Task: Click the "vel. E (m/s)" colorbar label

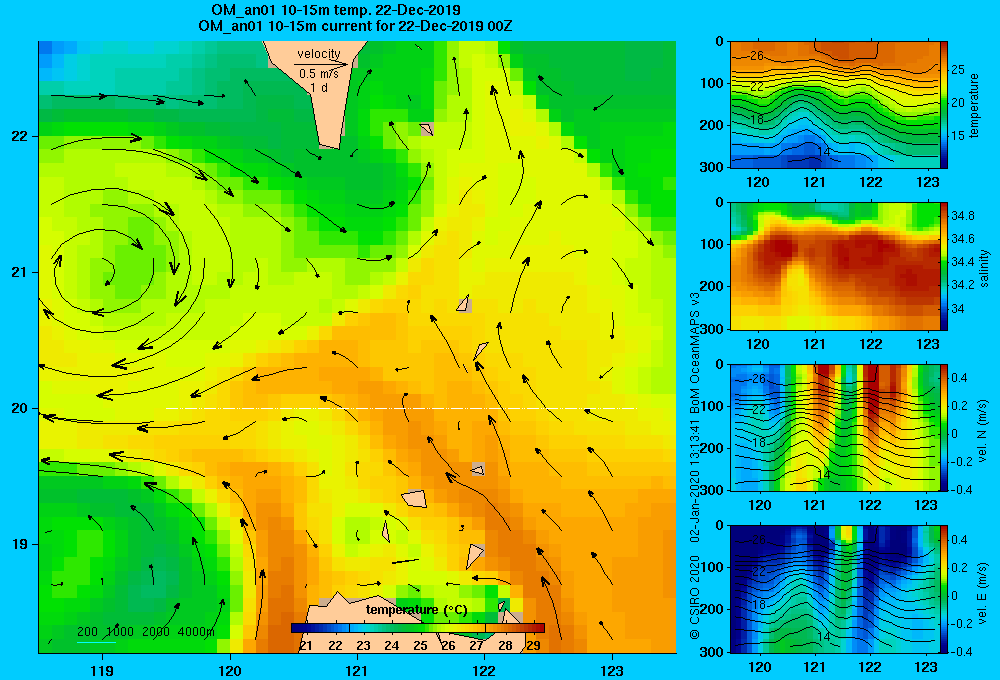Action: click(x=983, y=593)
